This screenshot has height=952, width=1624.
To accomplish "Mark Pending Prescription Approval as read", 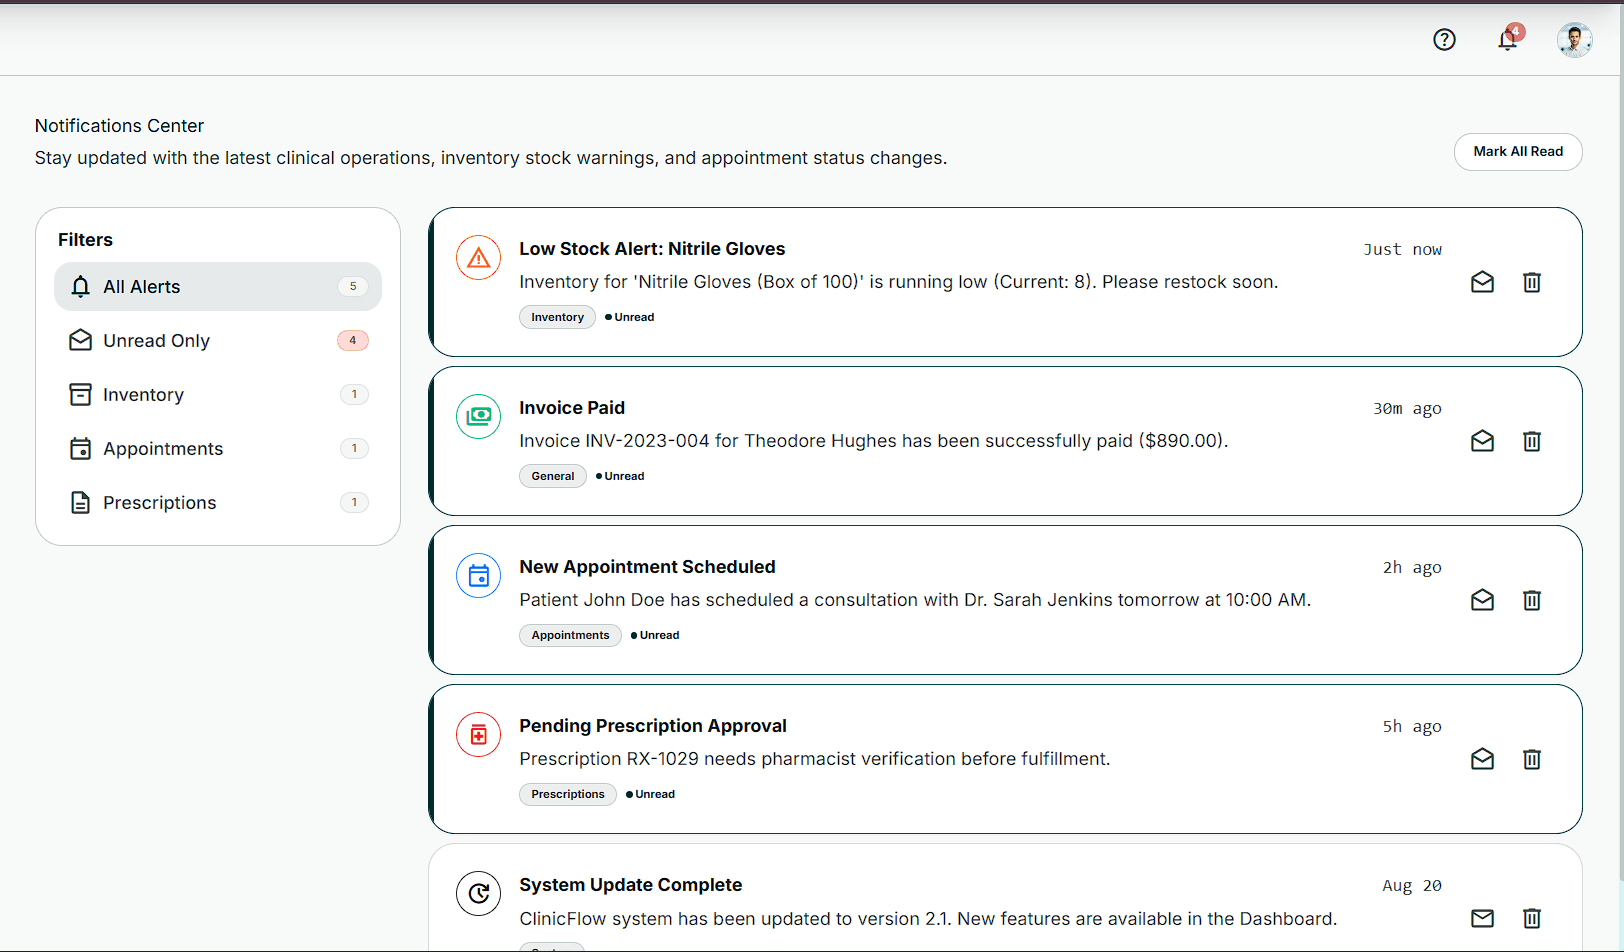I will [1483, 759].
